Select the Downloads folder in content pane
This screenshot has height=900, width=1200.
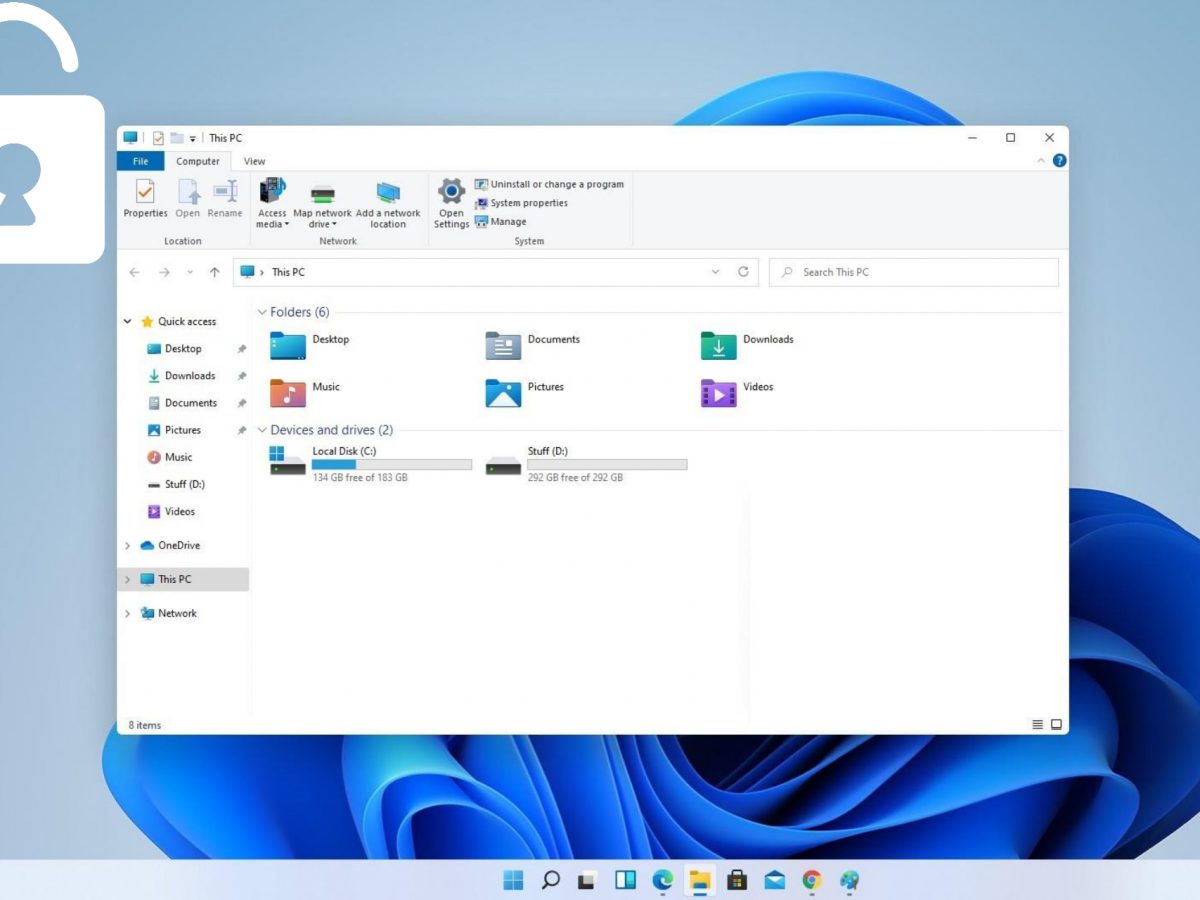pos(748,346)
